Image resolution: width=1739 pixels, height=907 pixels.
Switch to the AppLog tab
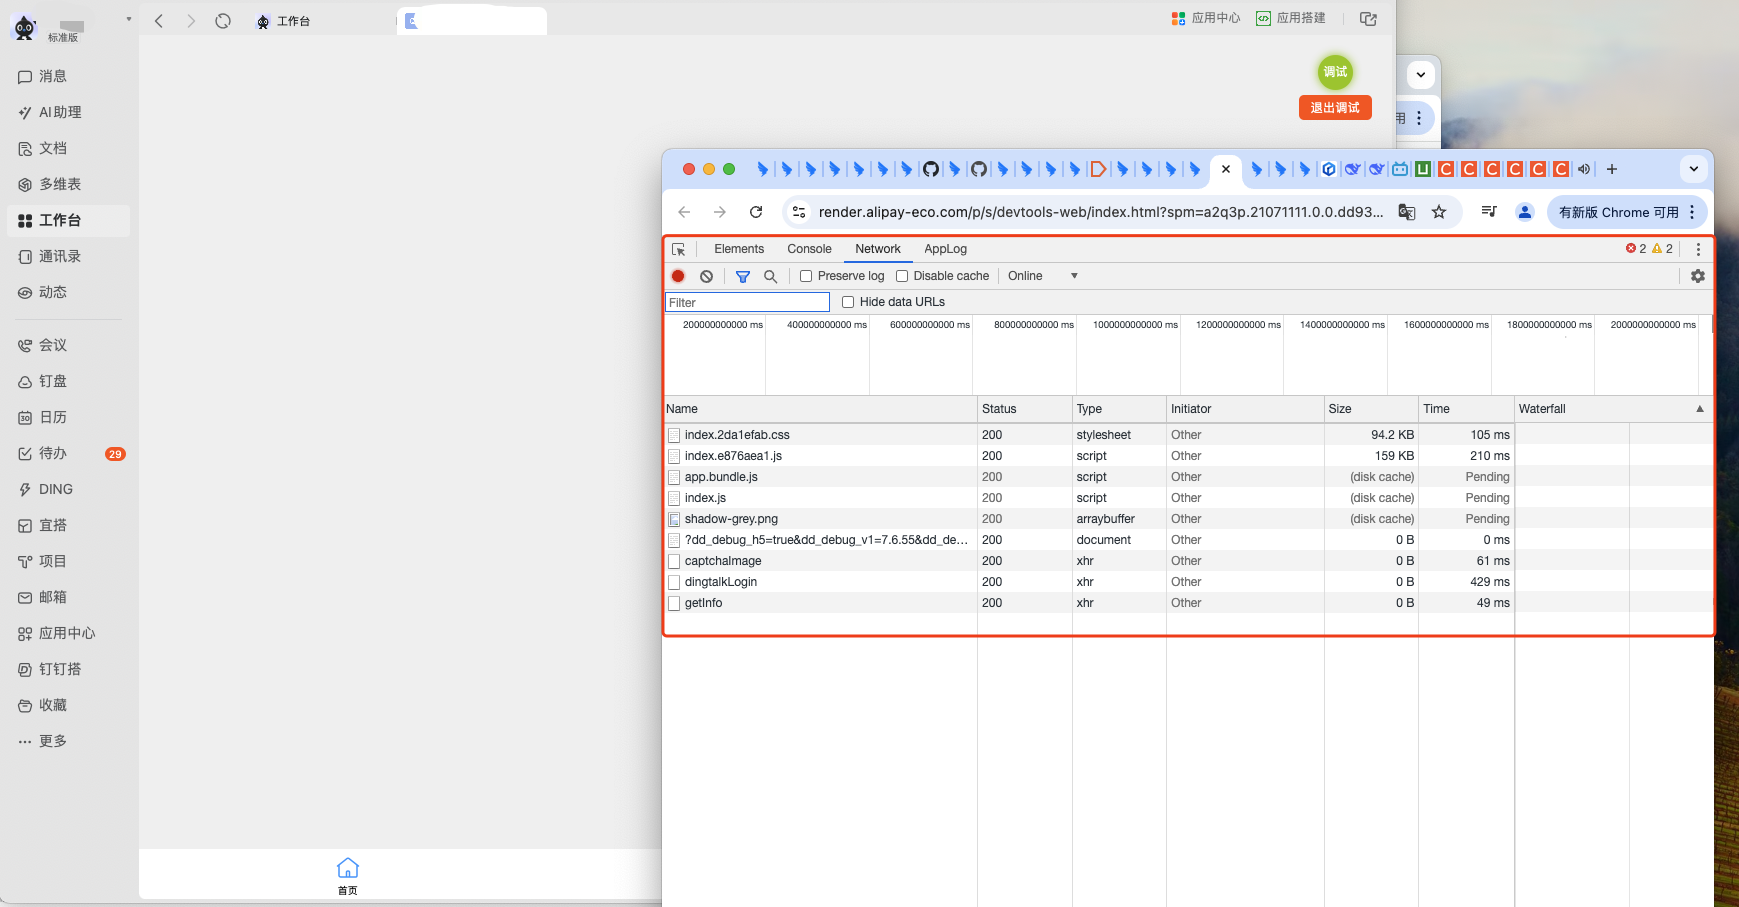[945, 249]
